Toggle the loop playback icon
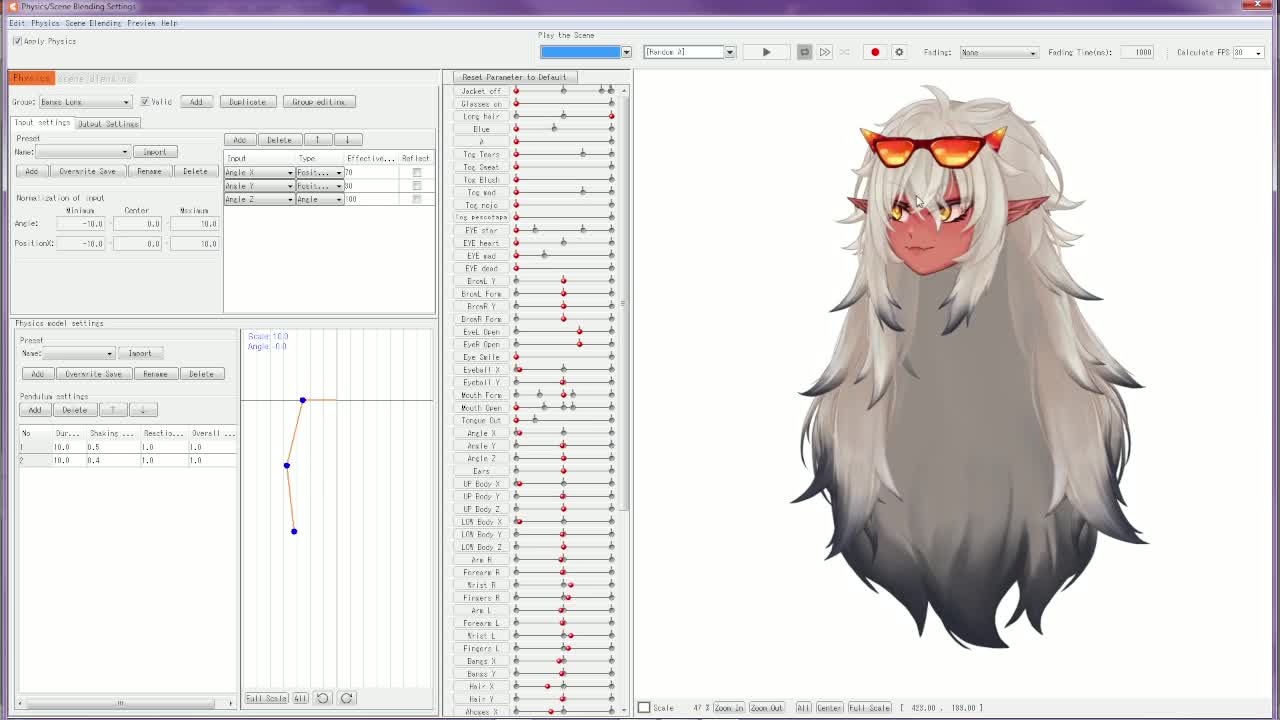The width and height of the screenshot is (1280, 720). 804,52
